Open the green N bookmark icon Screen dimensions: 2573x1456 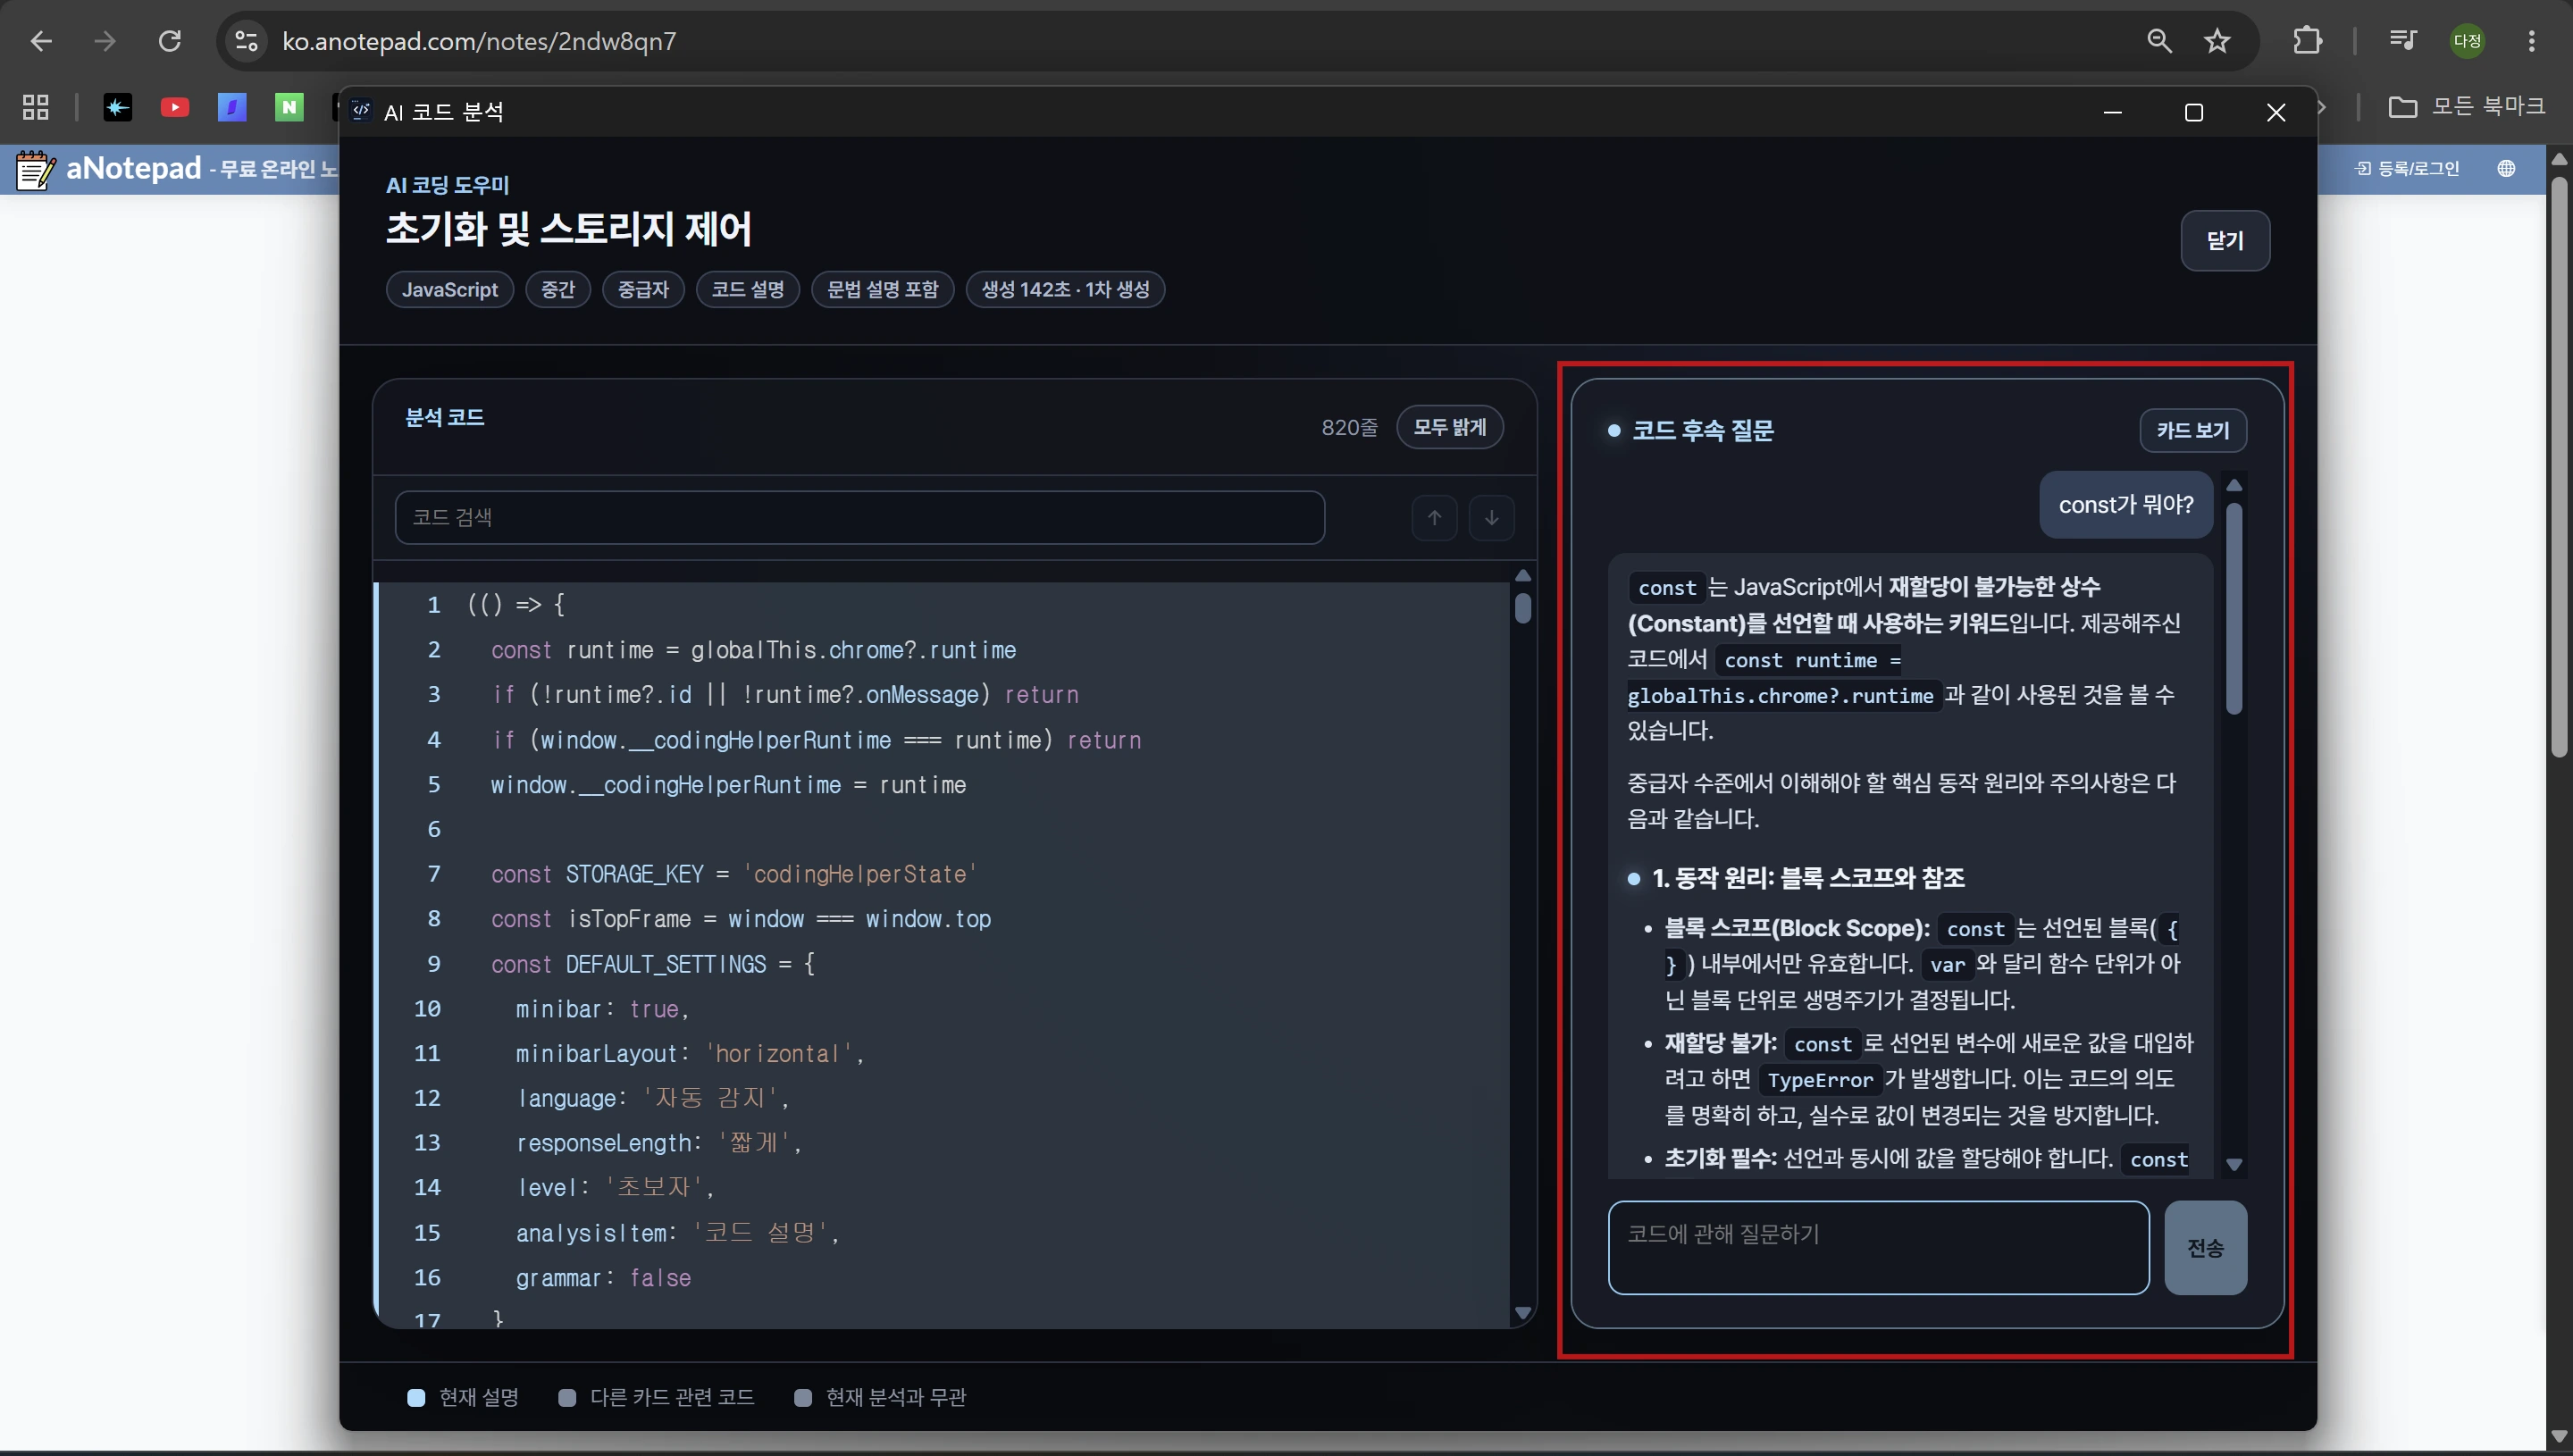289,107
